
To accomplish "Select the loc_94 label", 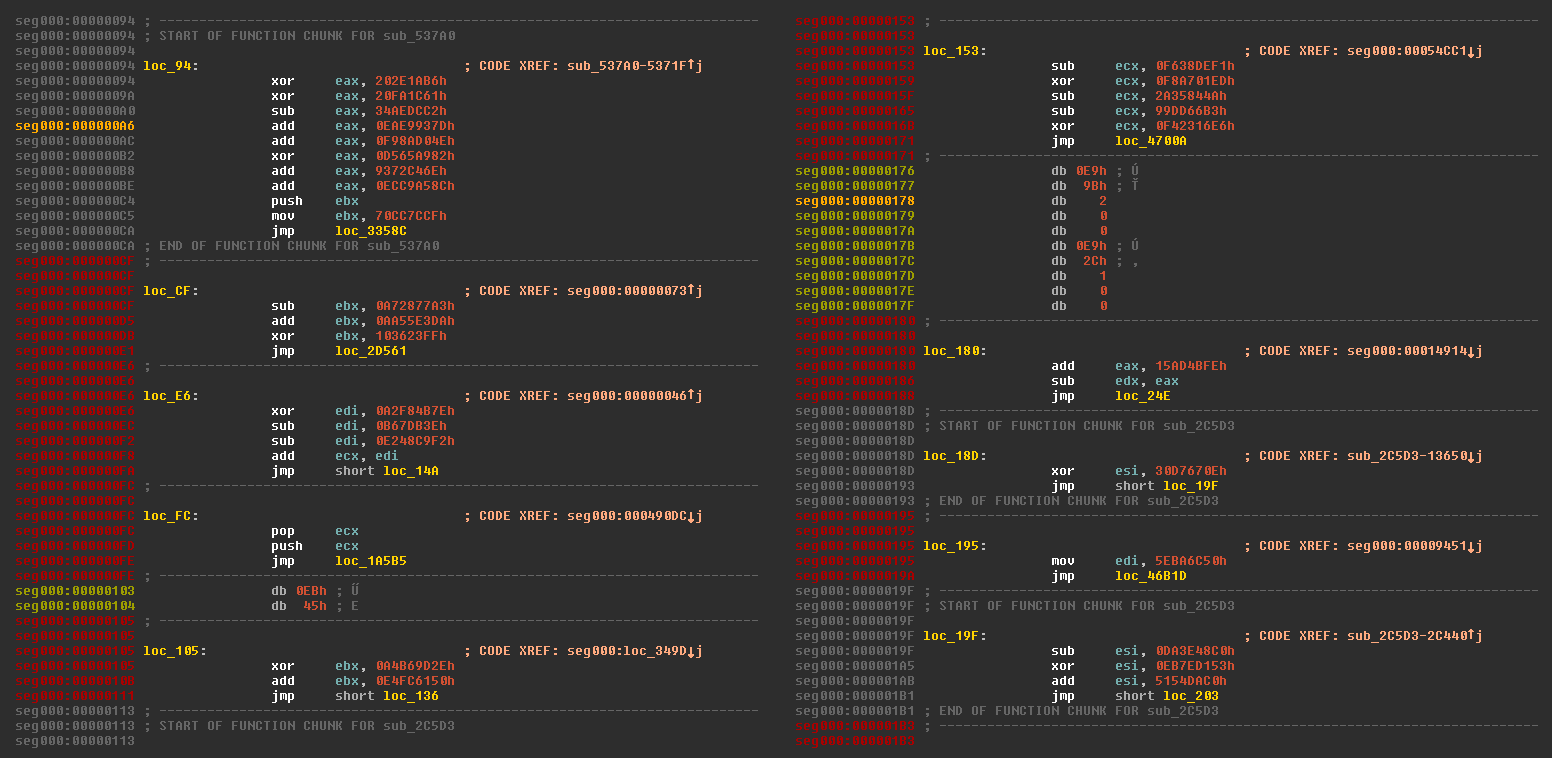I will pos(170,66).
